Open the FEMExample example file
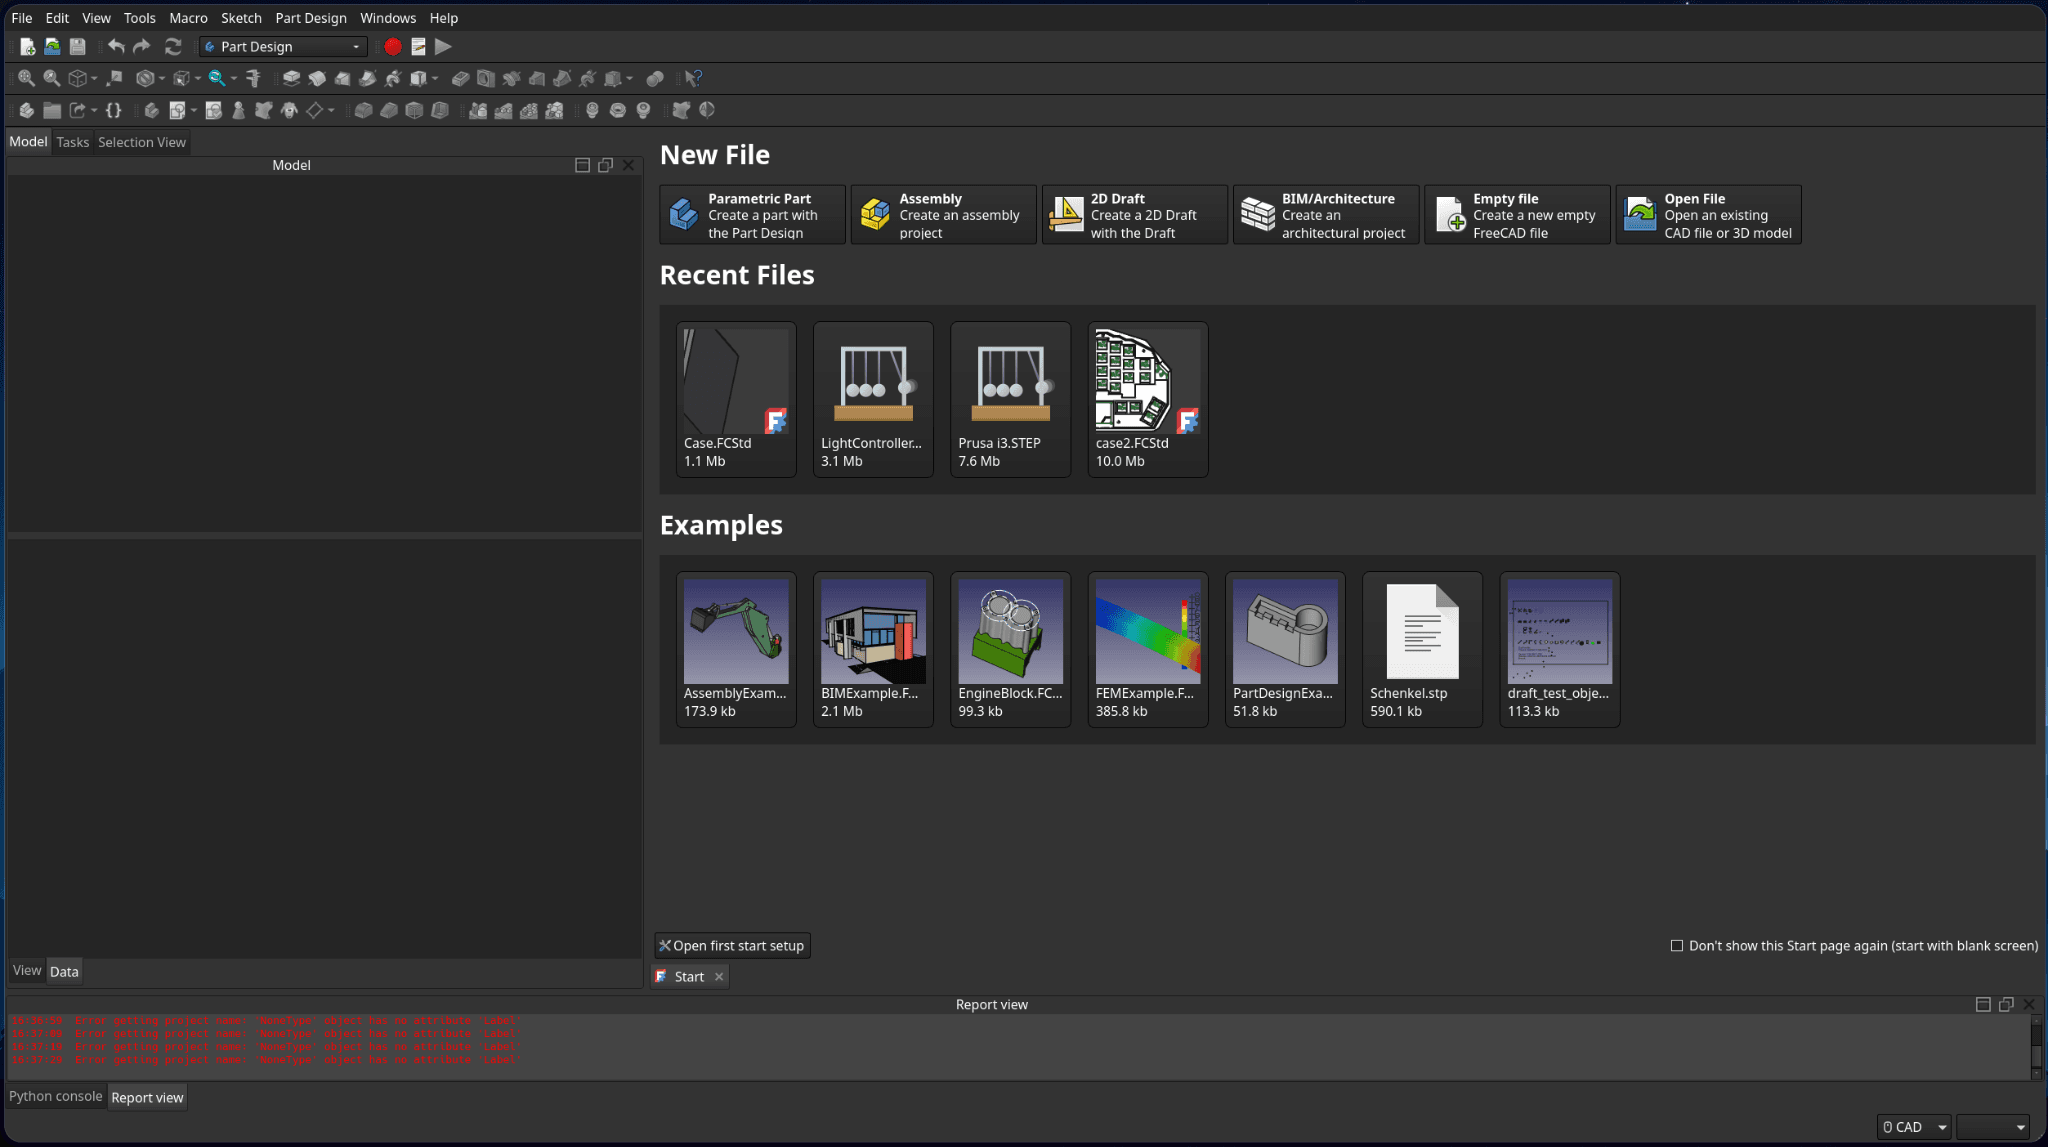2048x1147 pixels. (x=1147, y=649)
